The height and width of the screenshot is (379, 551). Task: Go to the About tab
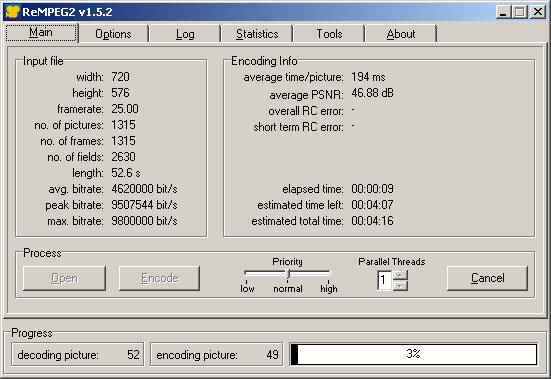[401, 34]
